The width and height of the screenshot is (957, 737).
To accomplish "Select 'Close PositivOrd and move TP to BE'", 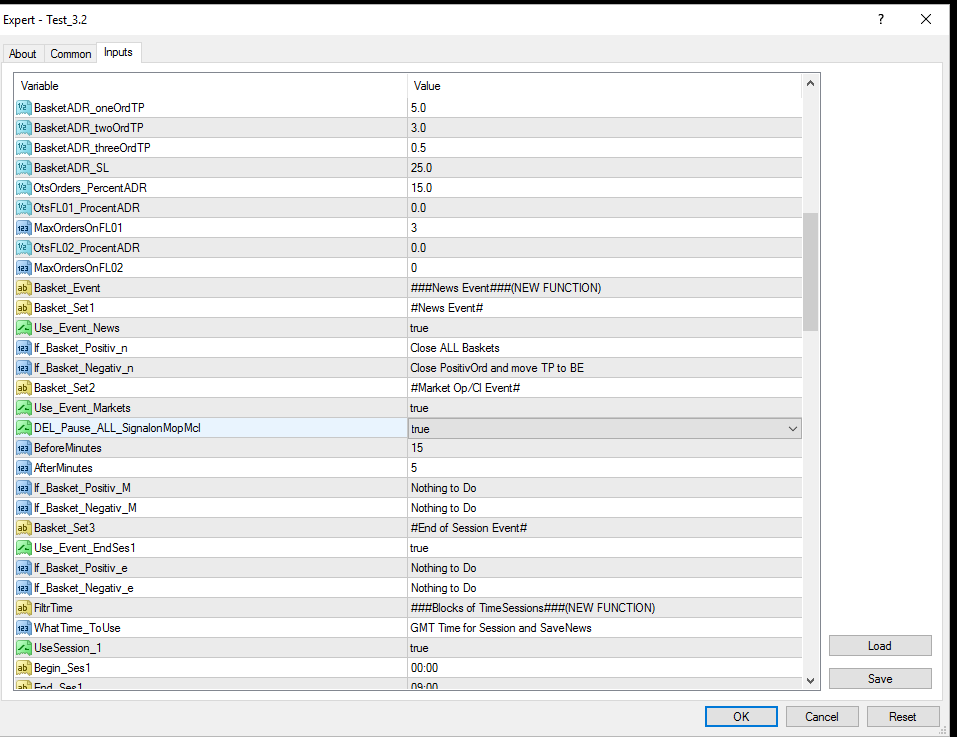I will (x=497, y=368).
